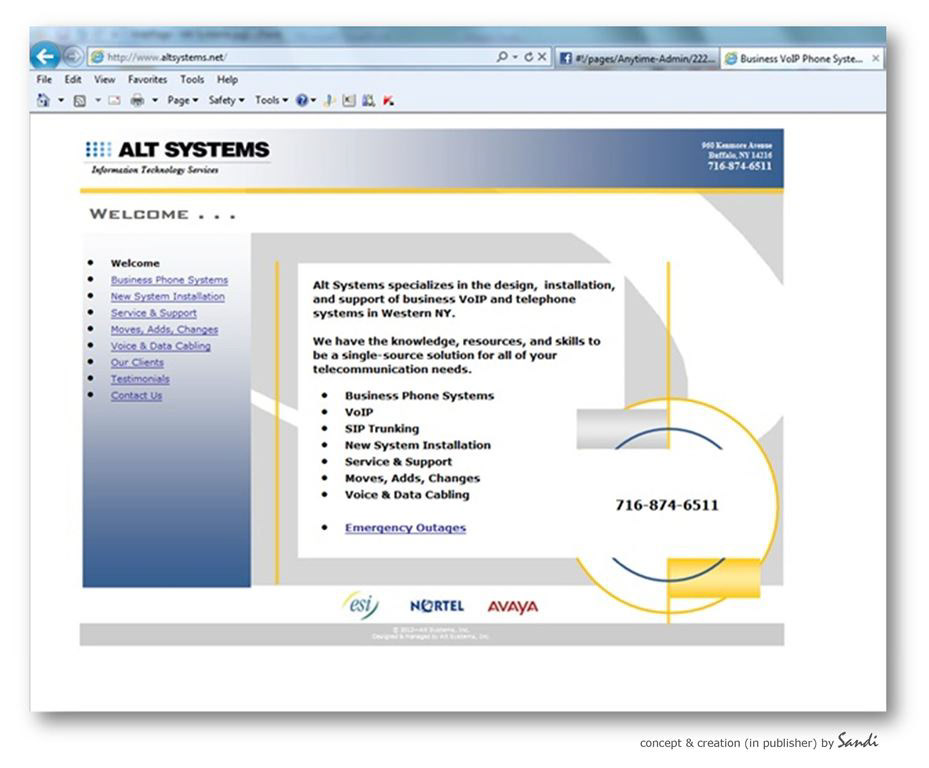The width and height of the screenshot is (929, 768).
Task: Open the Emergency Outages link
Action: coord(405,528)
